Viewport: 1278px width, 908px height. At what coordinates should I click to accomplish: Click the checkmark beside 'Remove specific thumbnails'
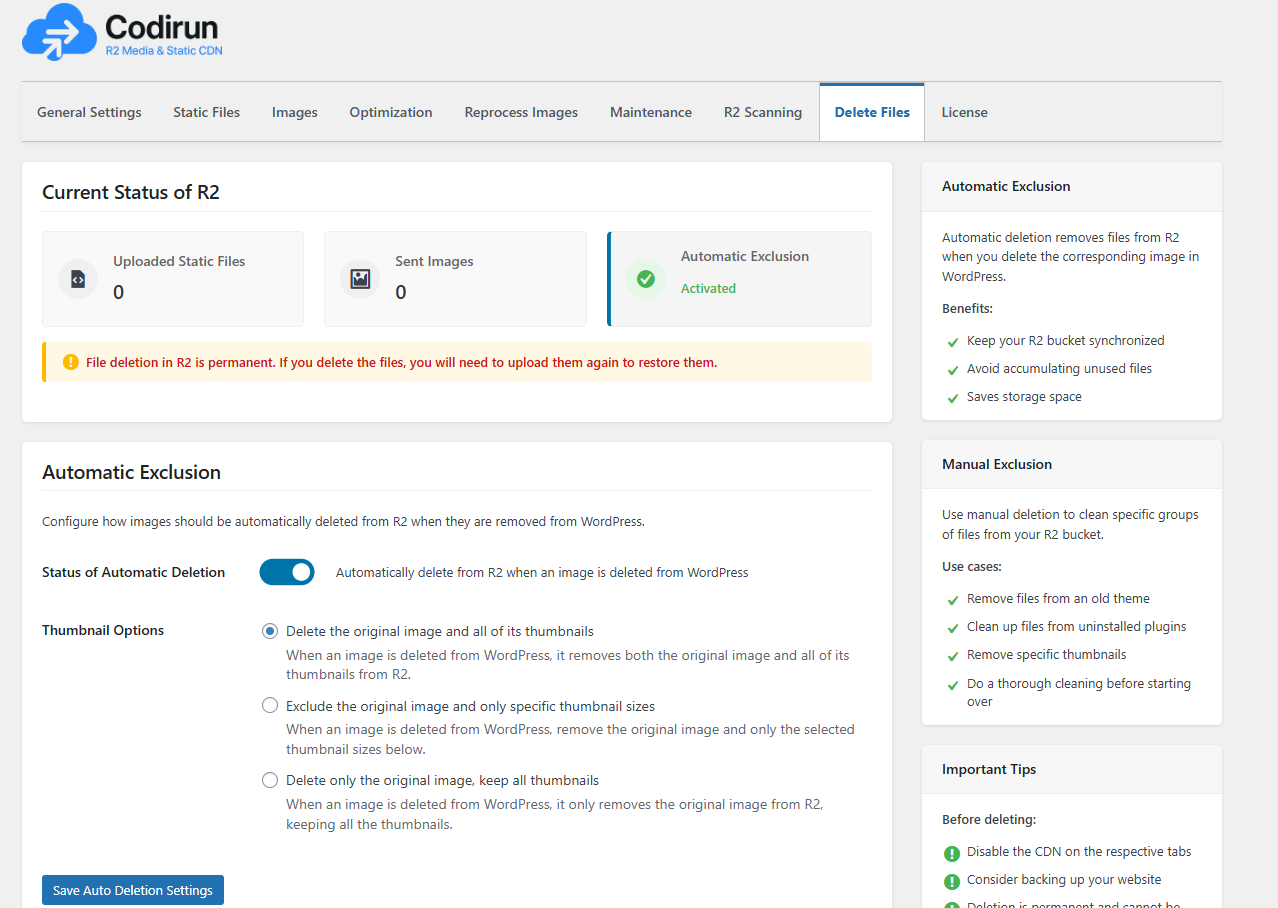click(952, 656)
